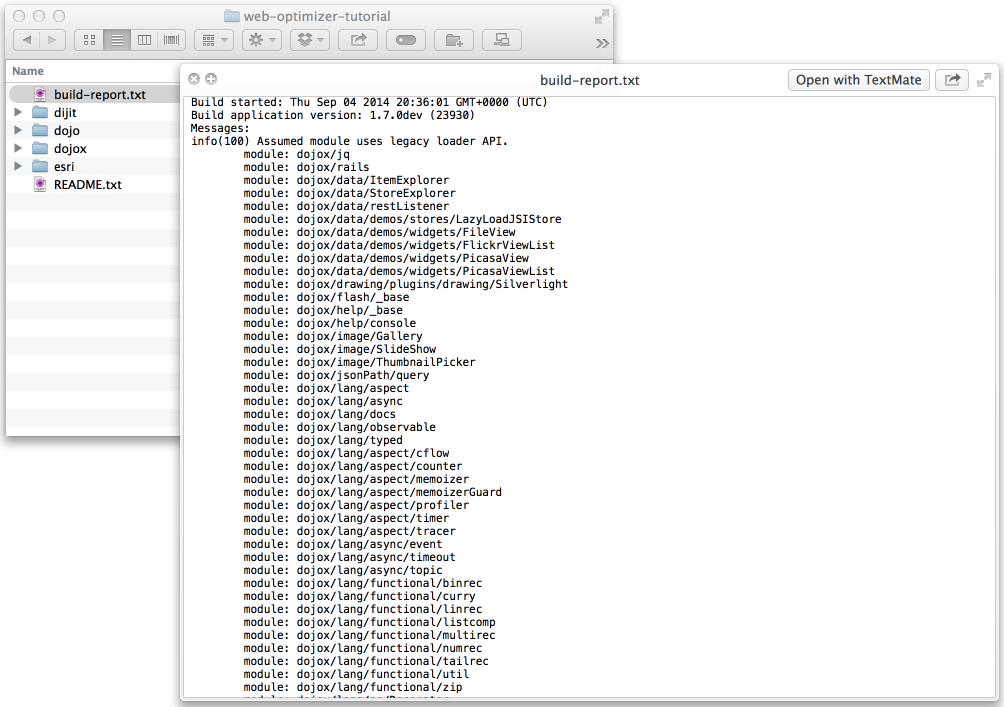The width and height of the screenshot is (1004, 707).
Task: Open the item arrangement dropdown in Finder
Action: [x=215, y=40]
